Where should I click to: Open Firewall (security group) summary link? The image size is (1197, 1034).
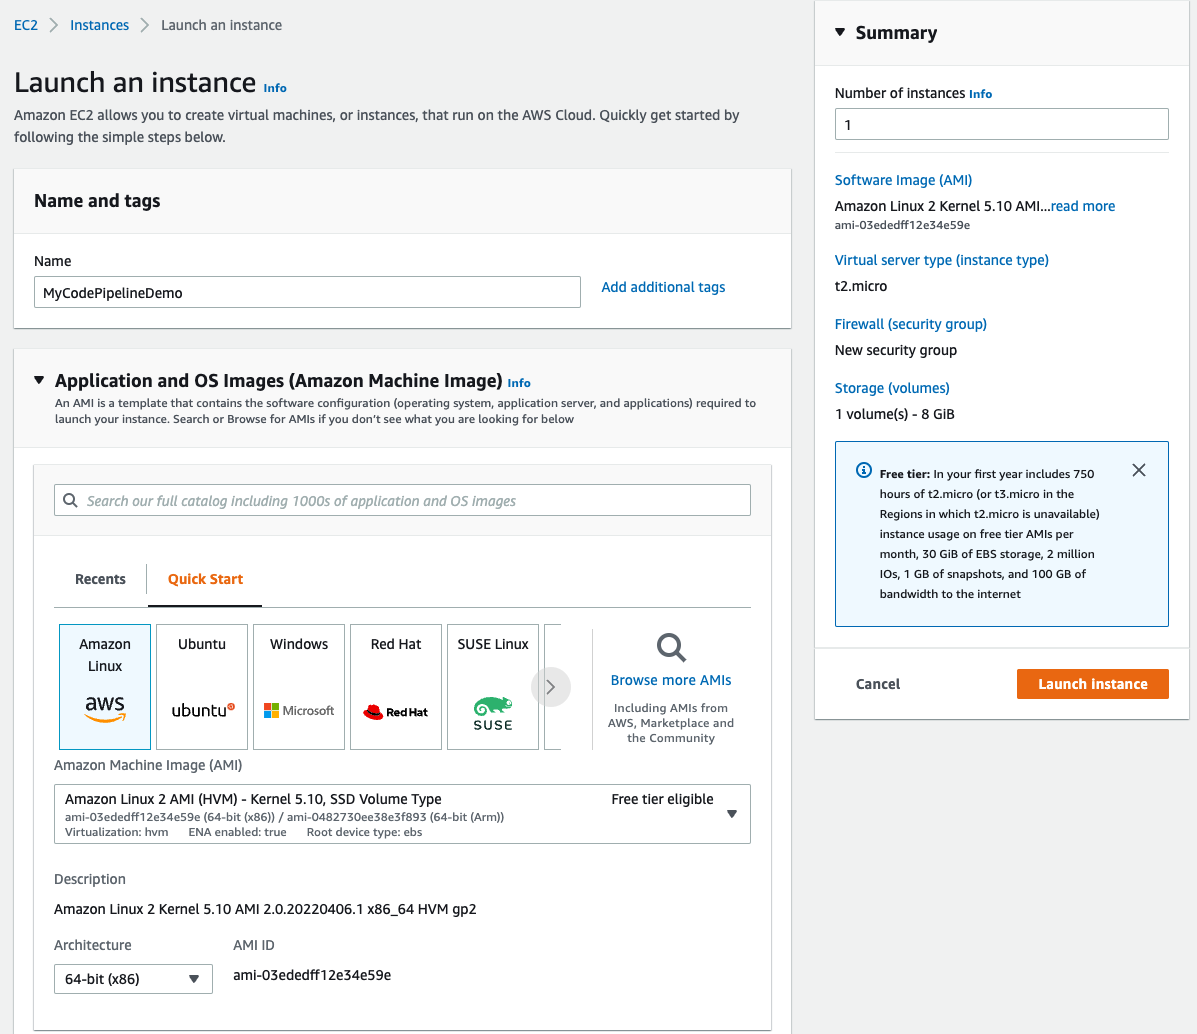coord(910,325)
